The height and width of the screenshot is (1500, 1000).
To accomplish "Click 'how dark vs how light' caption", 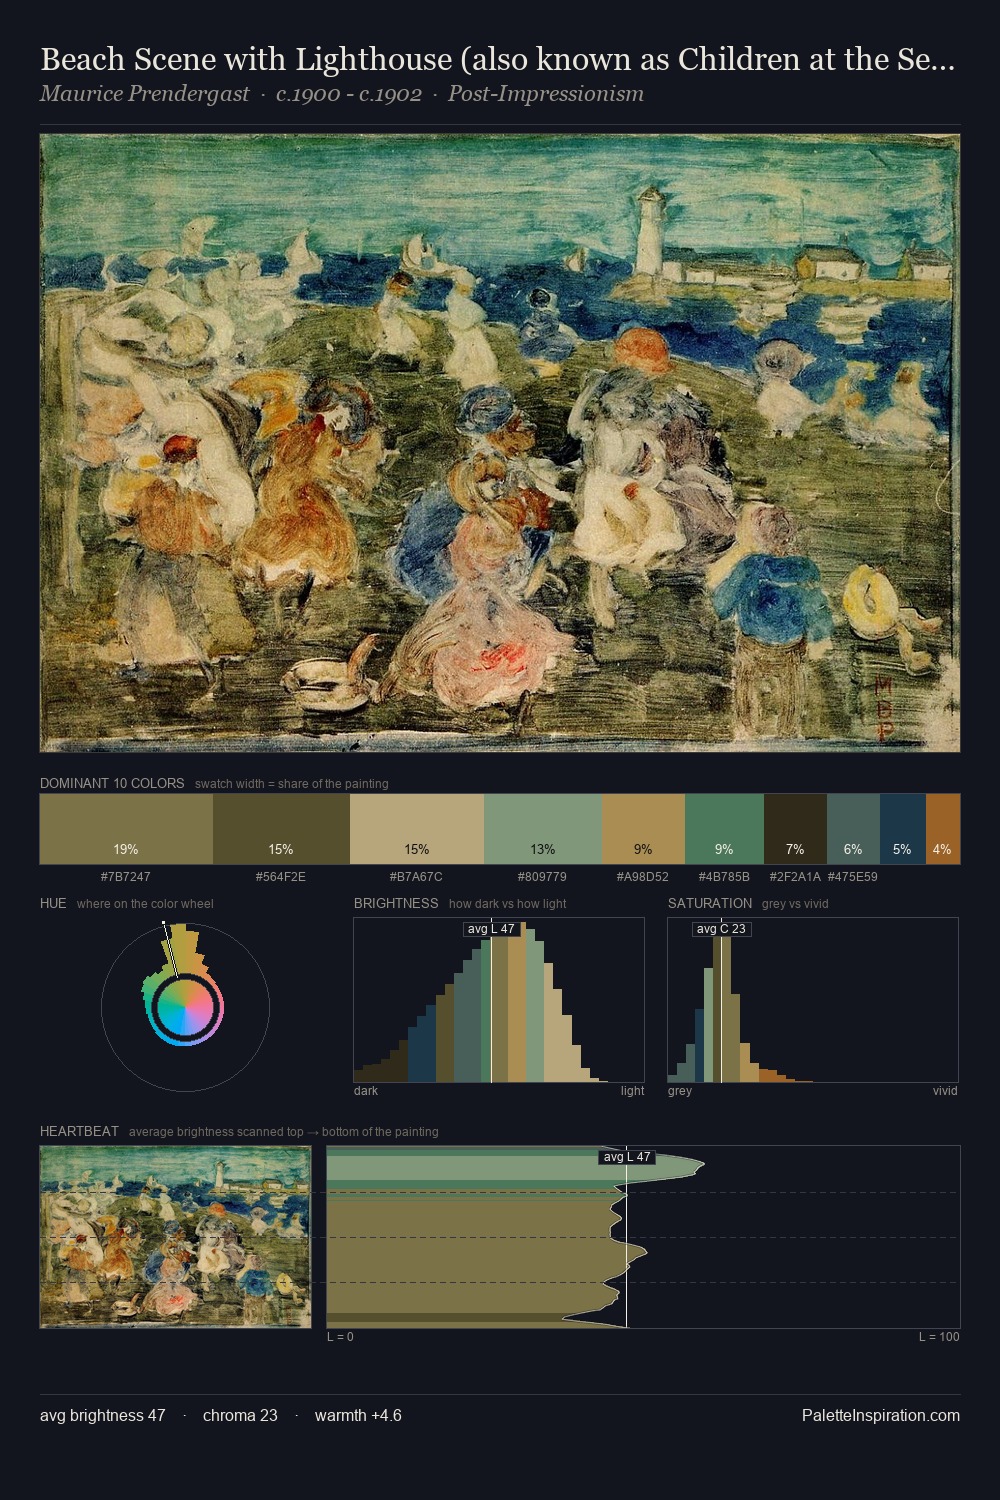I will click(x=508, y=903).
